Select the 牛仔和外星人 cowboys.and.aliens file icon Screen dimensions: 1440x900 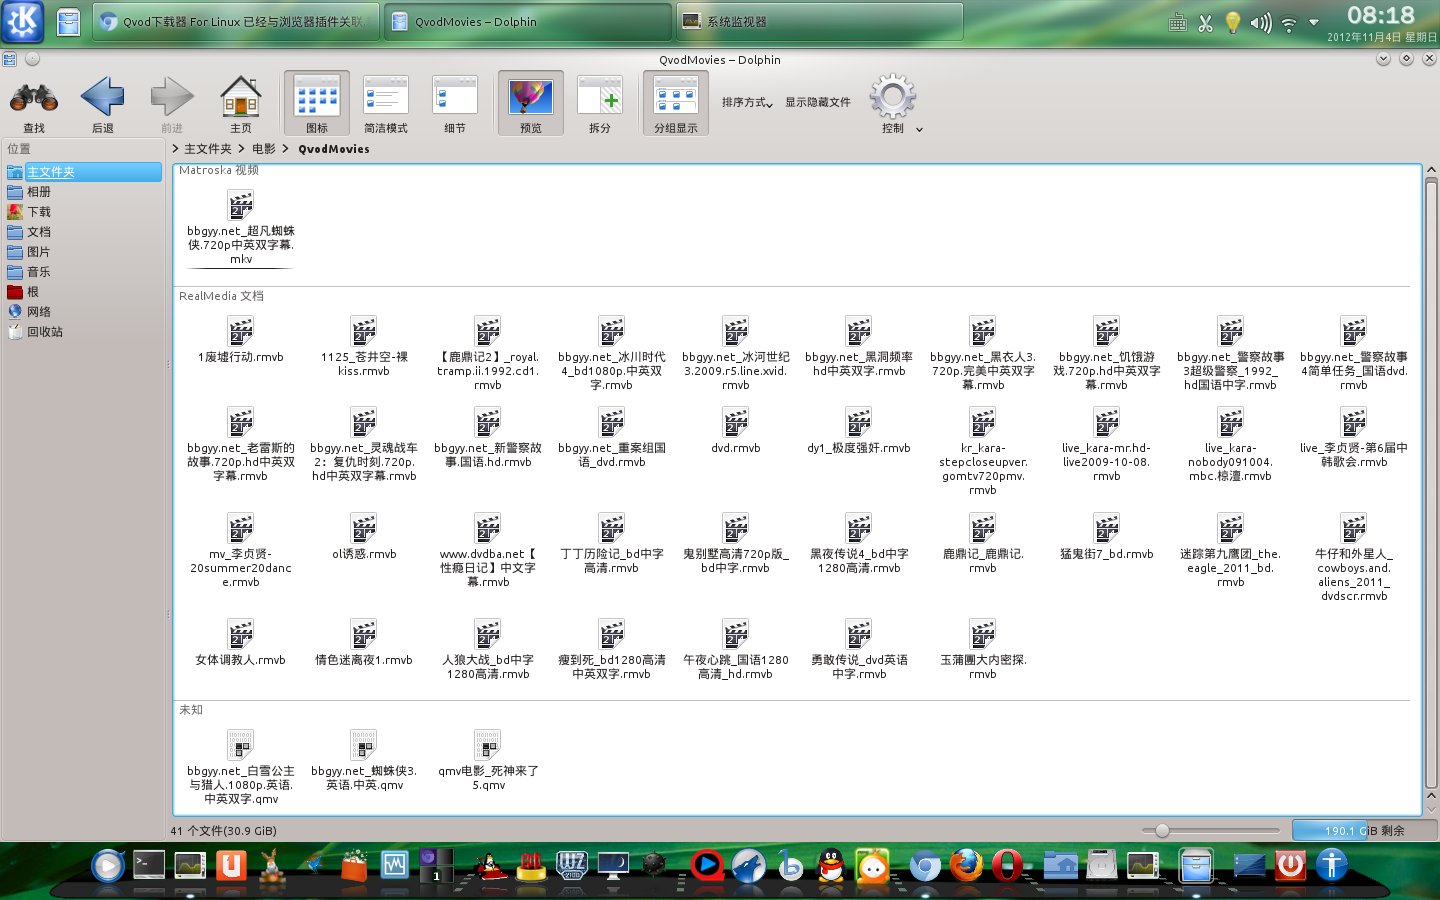point(1354,528)
